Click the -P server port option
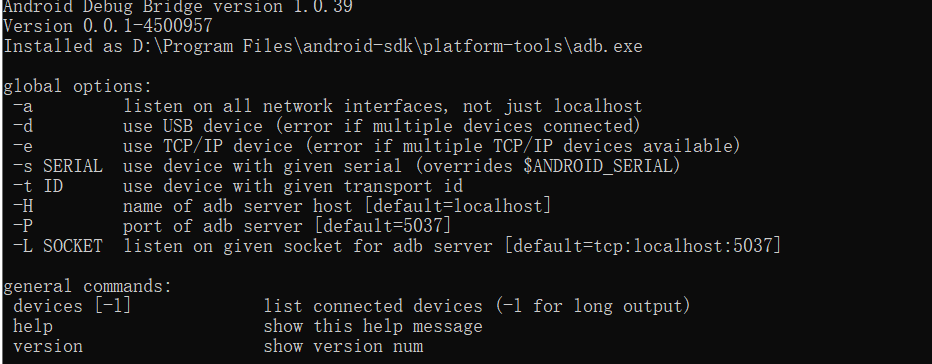 tap(23, 227)
